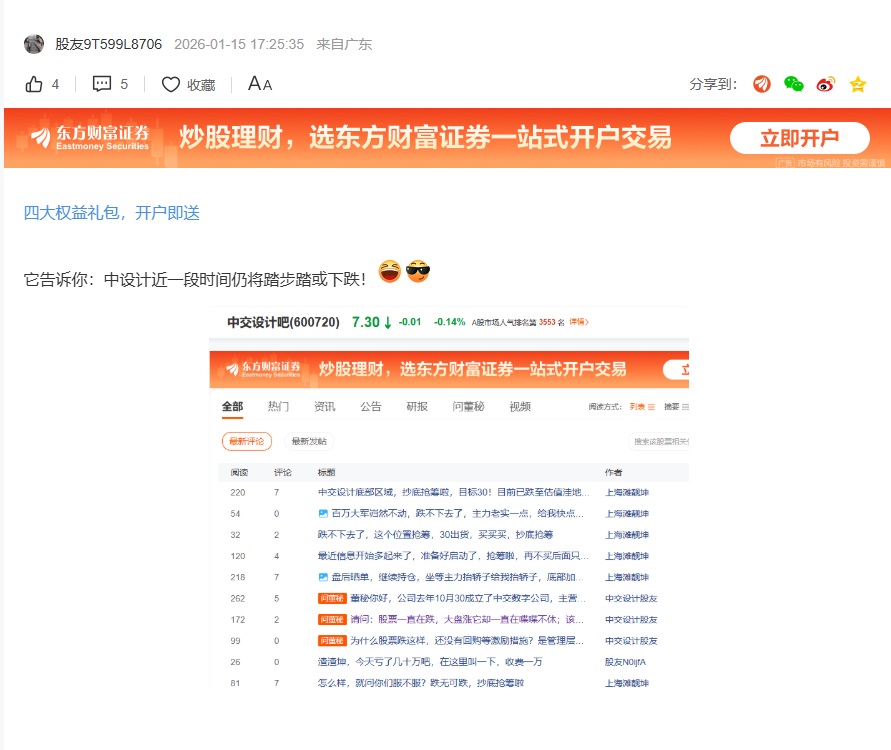Viewport: 891px width, 750px height.
Task: Click the post text 它告诉你：中设计近一段时间仍将踏步踏或下跌
Action: [194, 280]
